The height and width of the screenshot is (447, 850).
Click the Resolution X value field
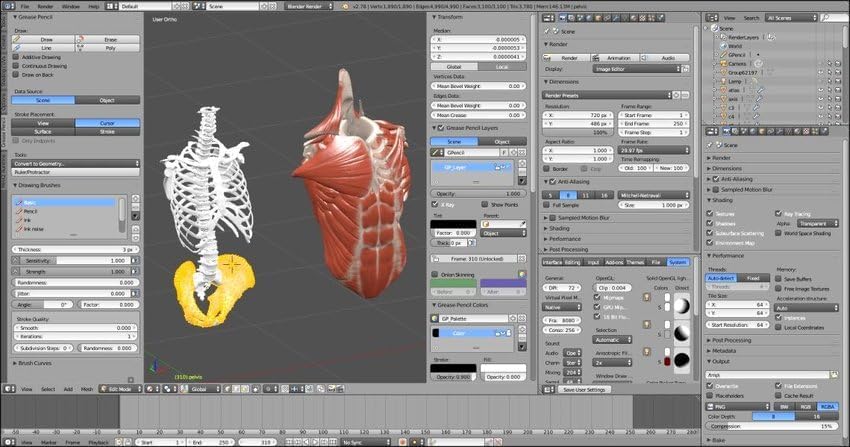578,115
